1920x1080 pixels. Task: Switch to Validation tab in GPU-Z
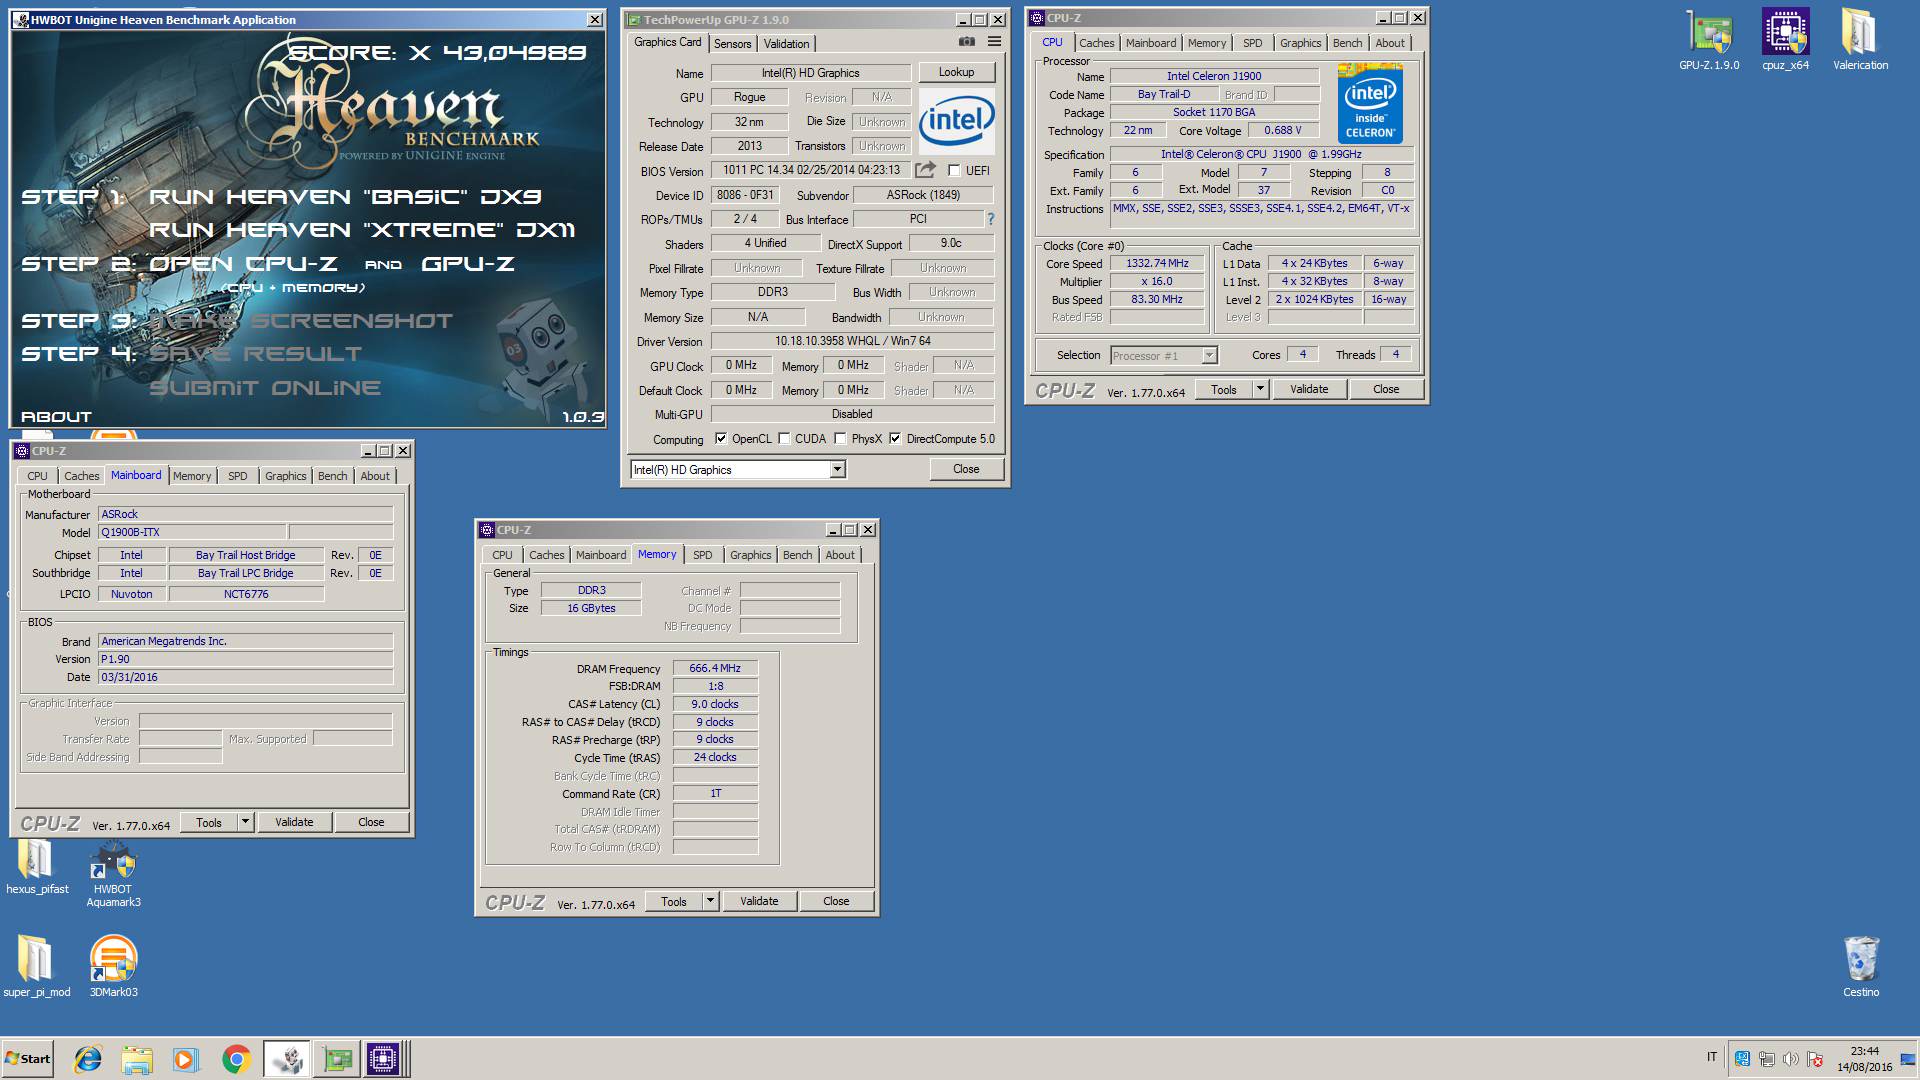[786, 43]
